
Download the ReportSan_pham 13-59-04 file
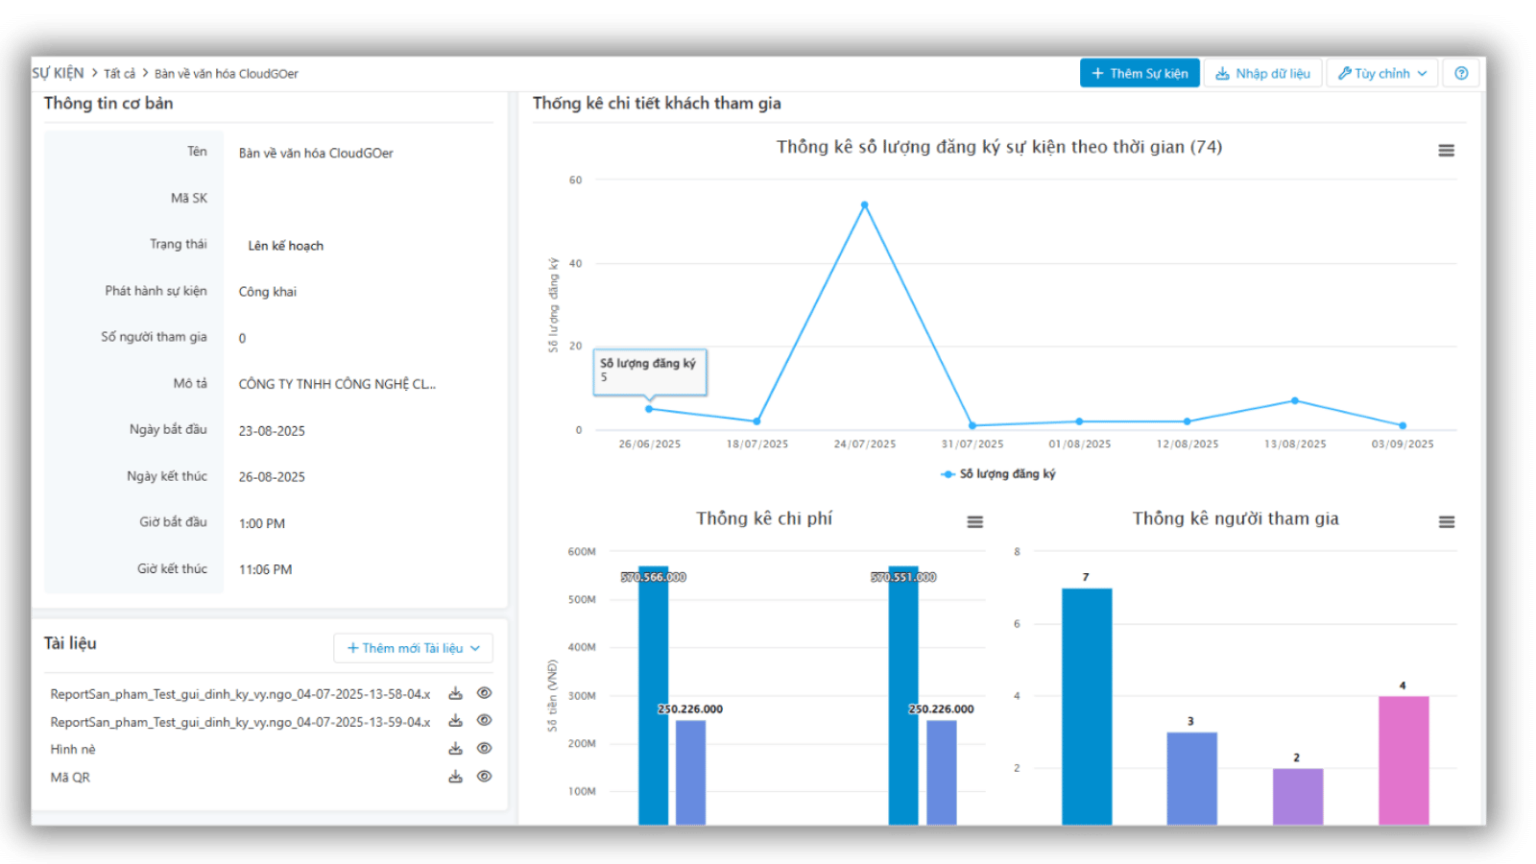click(x=455, y=720)
